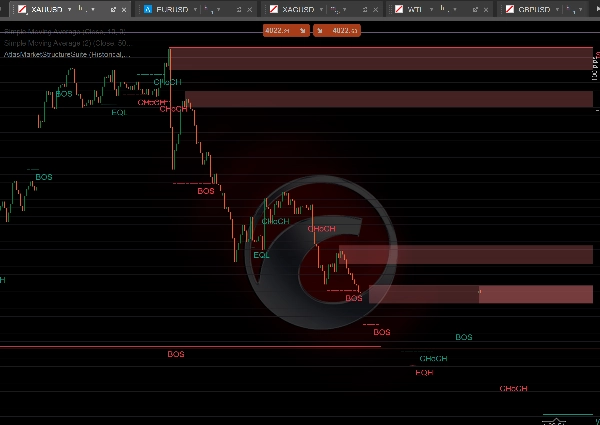
Task: Click the EURUSD tab blue logo icon
Action: [148, 10]
